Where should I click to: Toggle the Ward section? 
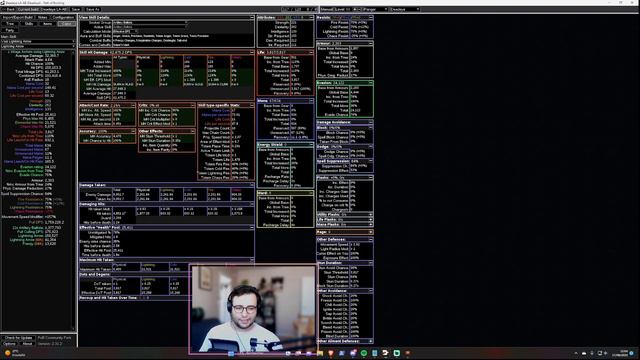(x=311, y=193)
